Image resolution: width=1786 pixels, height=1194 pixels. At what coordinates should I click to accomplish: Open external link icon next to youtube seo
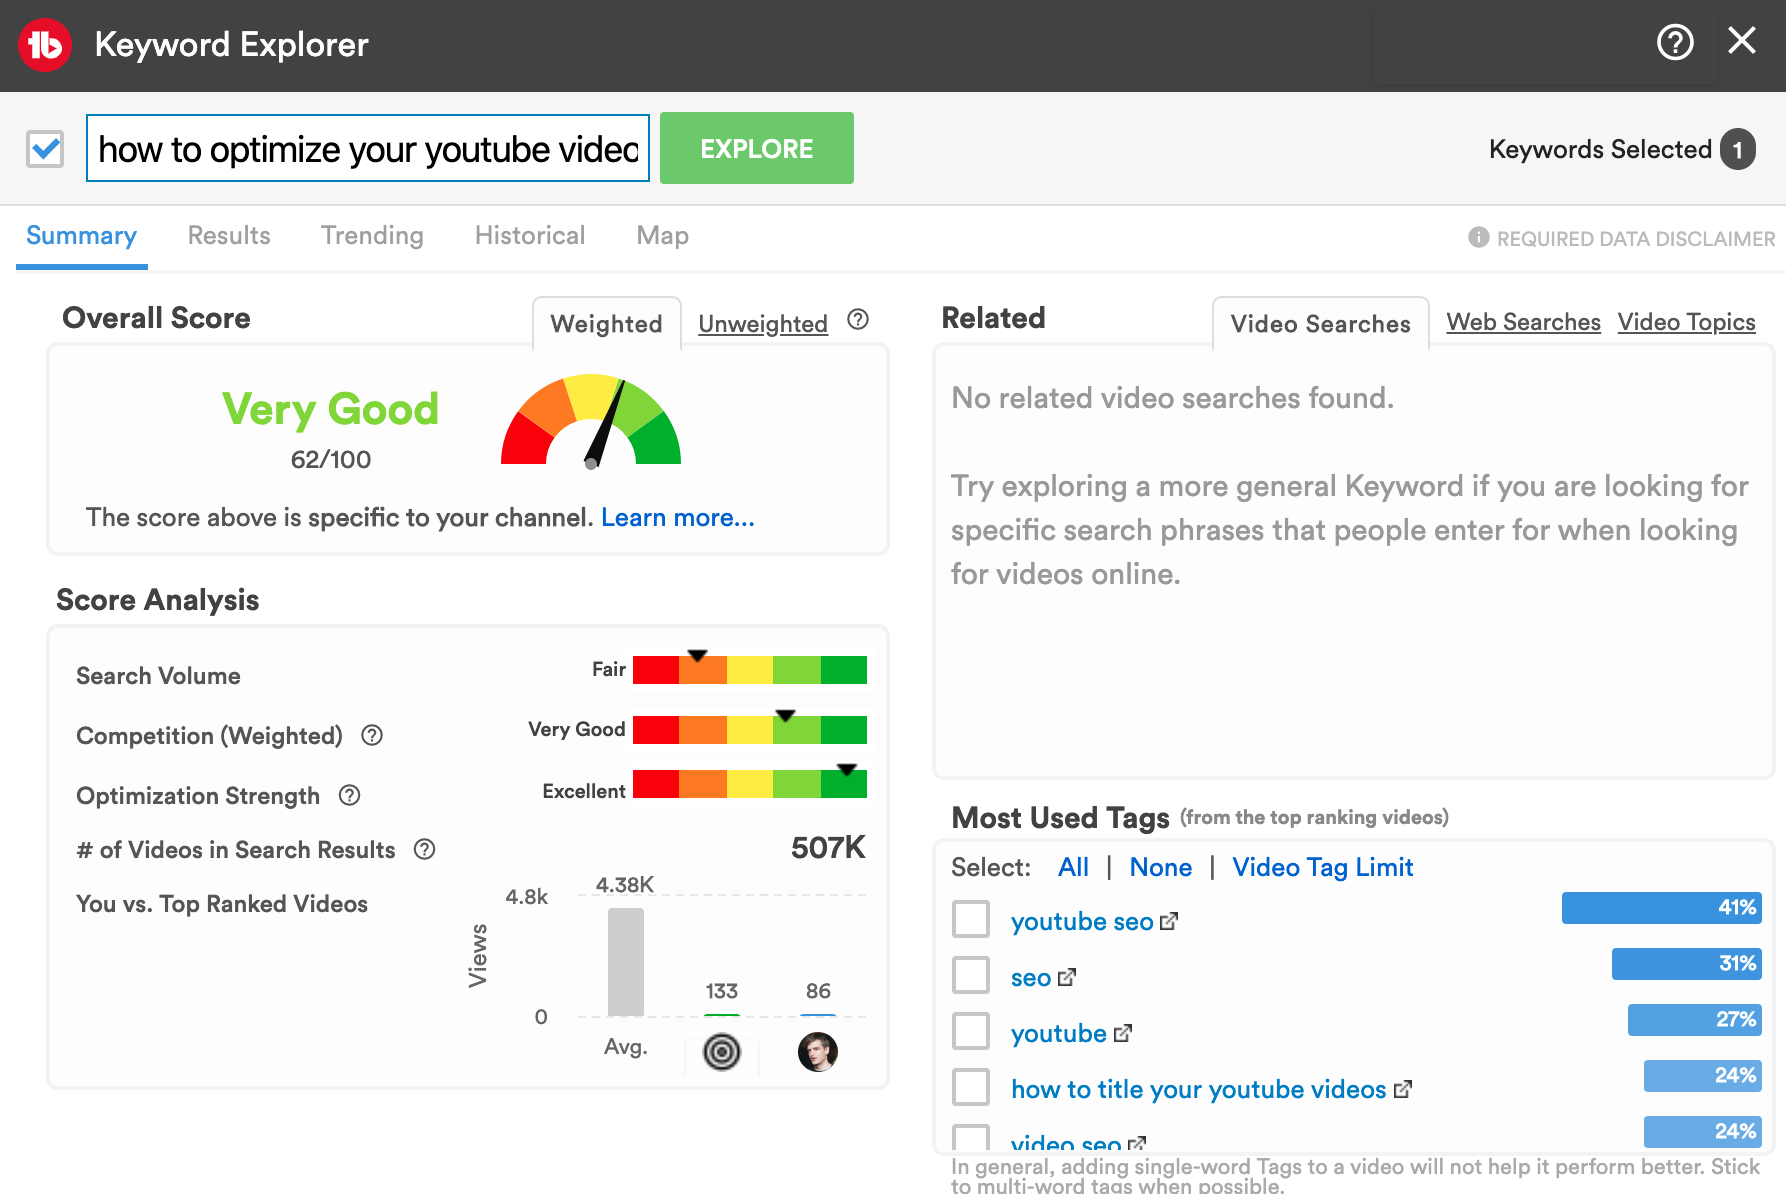pos(1169,922)
